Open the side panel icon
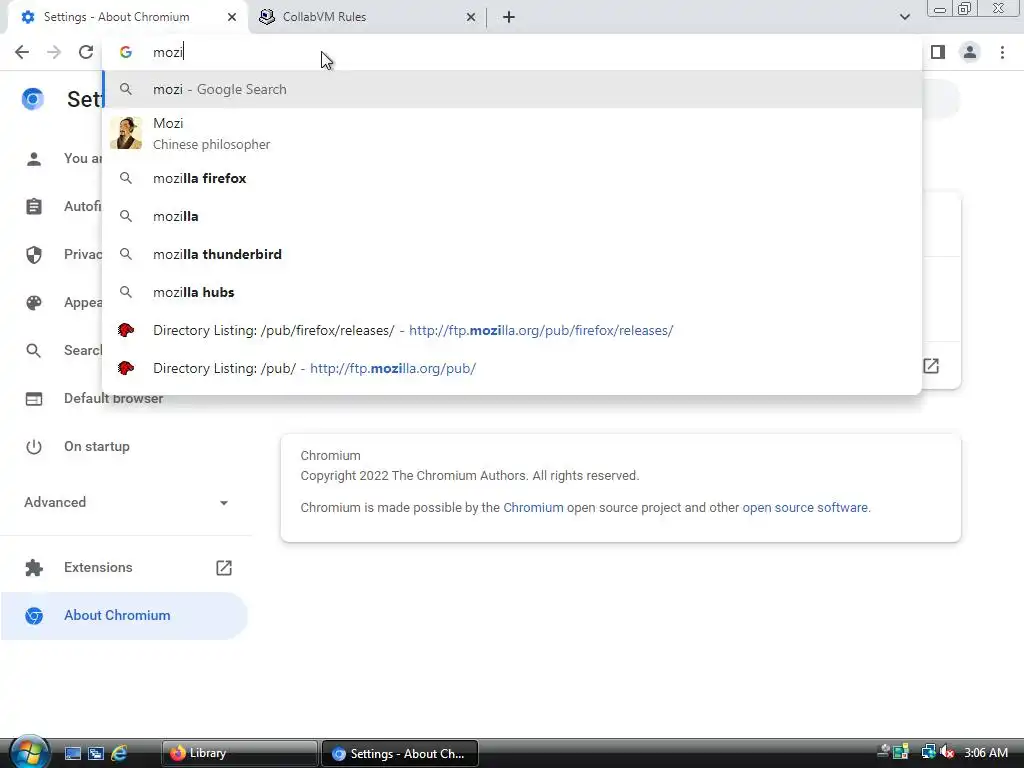 (x=938, y=52)
